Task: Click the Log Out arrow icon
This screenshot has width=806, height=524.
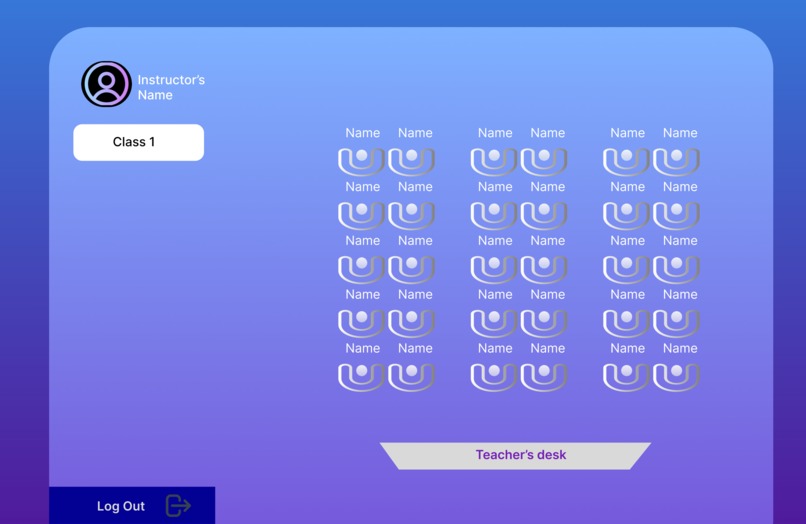Action: pyautogui.click(x=178, y=505)
